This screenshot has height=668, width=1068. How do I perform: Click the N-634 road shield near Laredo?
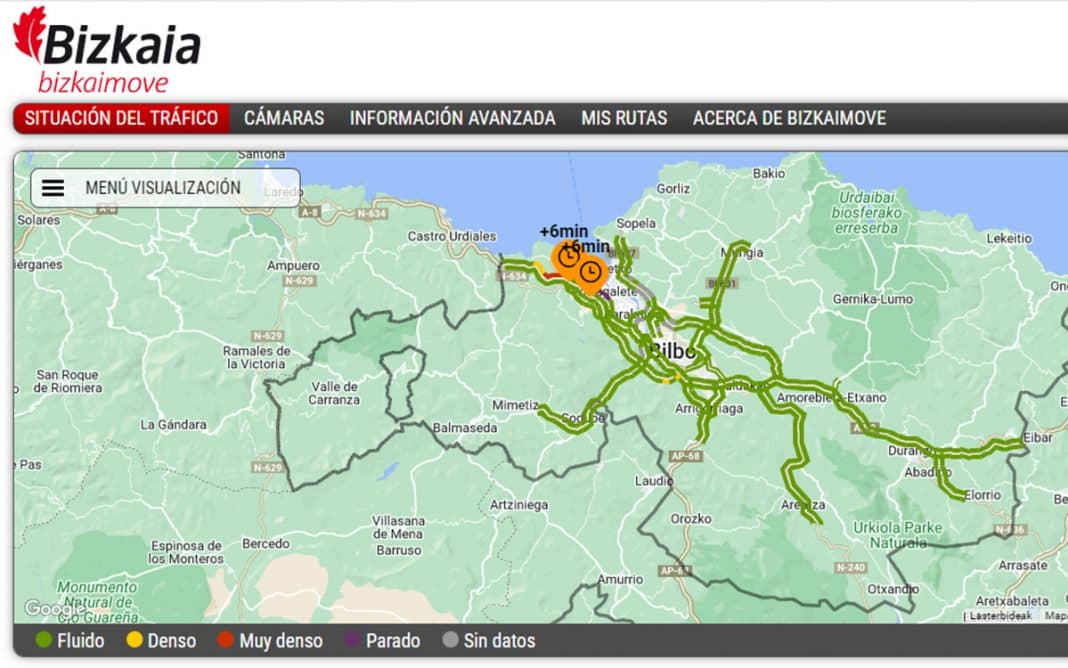click(371, 213)
